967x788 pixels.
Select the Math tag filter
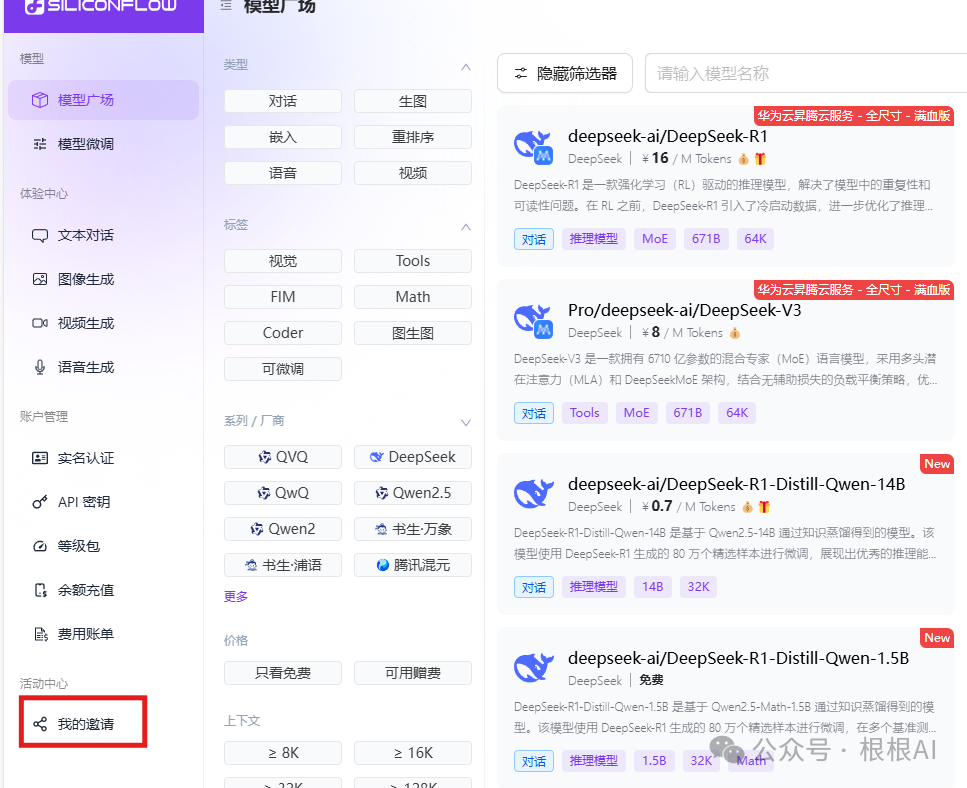pos(413,297)
